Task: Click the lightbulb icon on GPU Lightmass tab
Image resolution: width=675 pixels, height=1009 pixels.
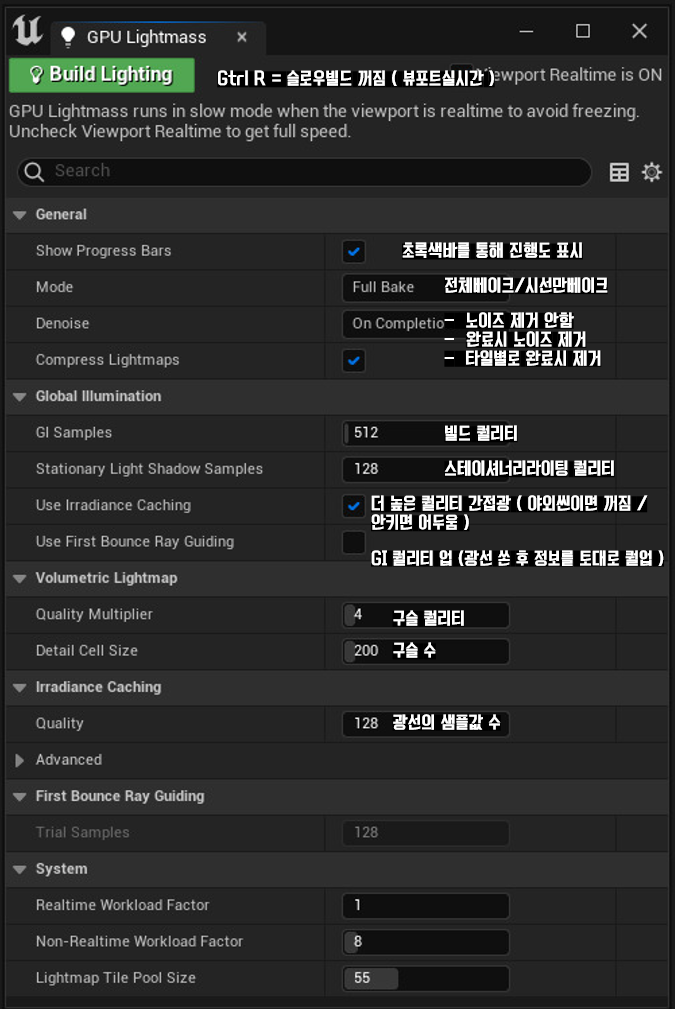Action: (x=68, y=37)
